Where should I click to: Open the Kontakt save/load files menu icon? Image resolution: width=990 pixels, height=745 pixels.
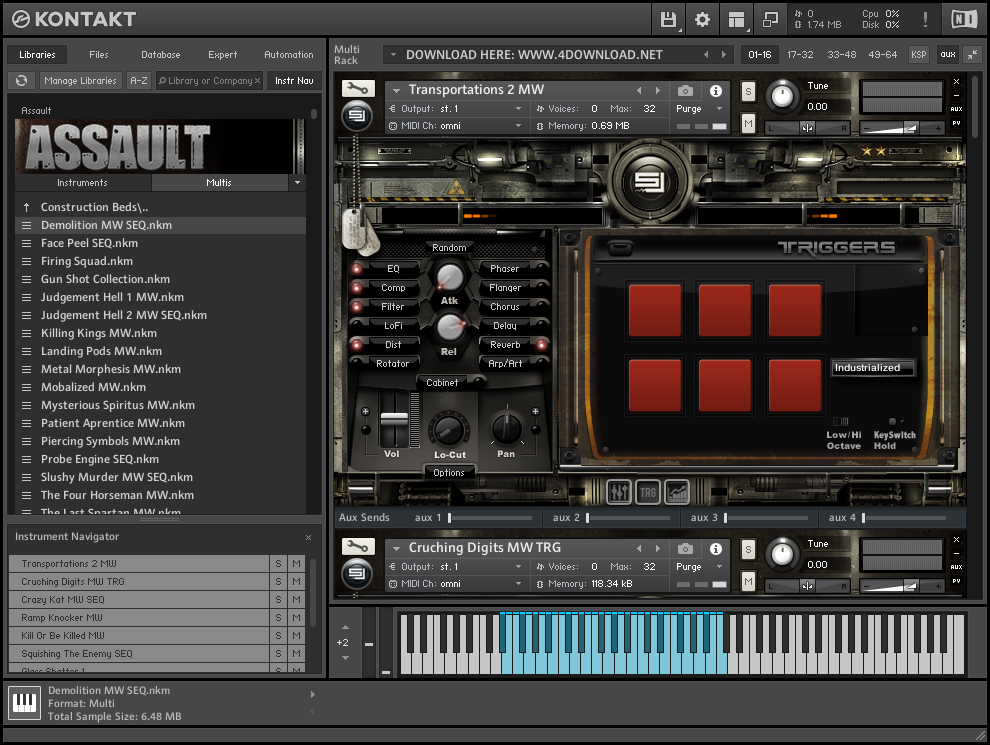(x=668, y=20)
